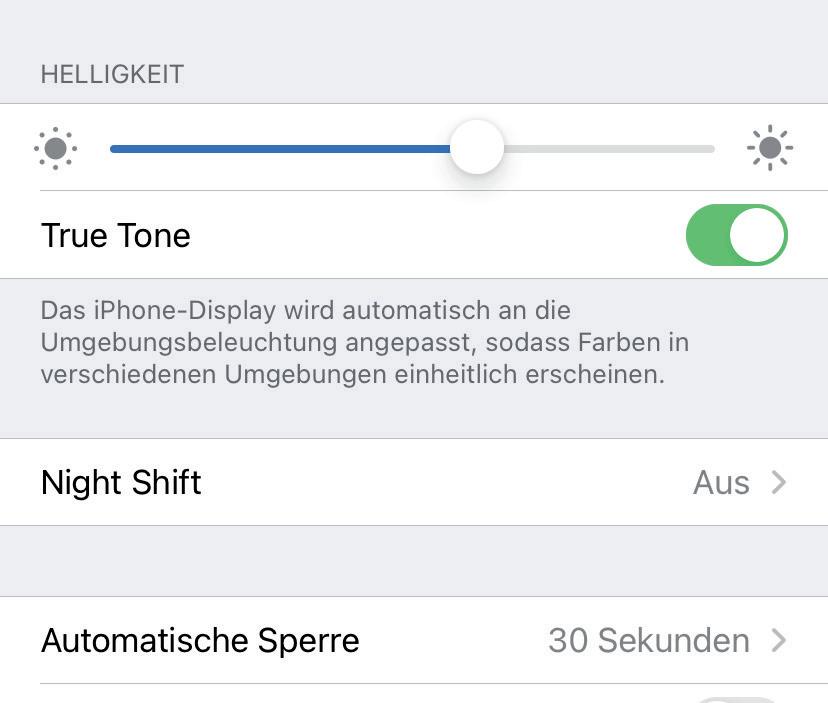
Task: Click the white brightness slider knob
Action: (477, 148)
